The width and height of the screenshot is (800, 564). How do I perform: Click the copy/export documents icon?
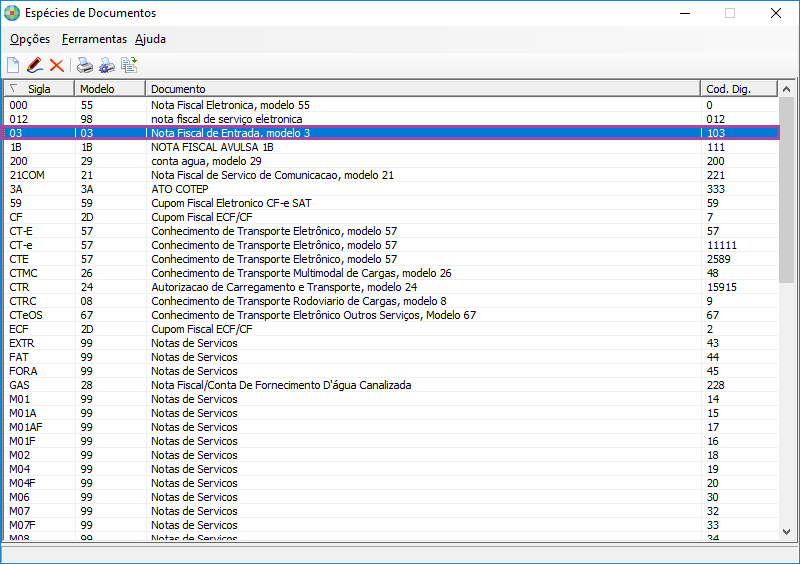tap(129, 66)
